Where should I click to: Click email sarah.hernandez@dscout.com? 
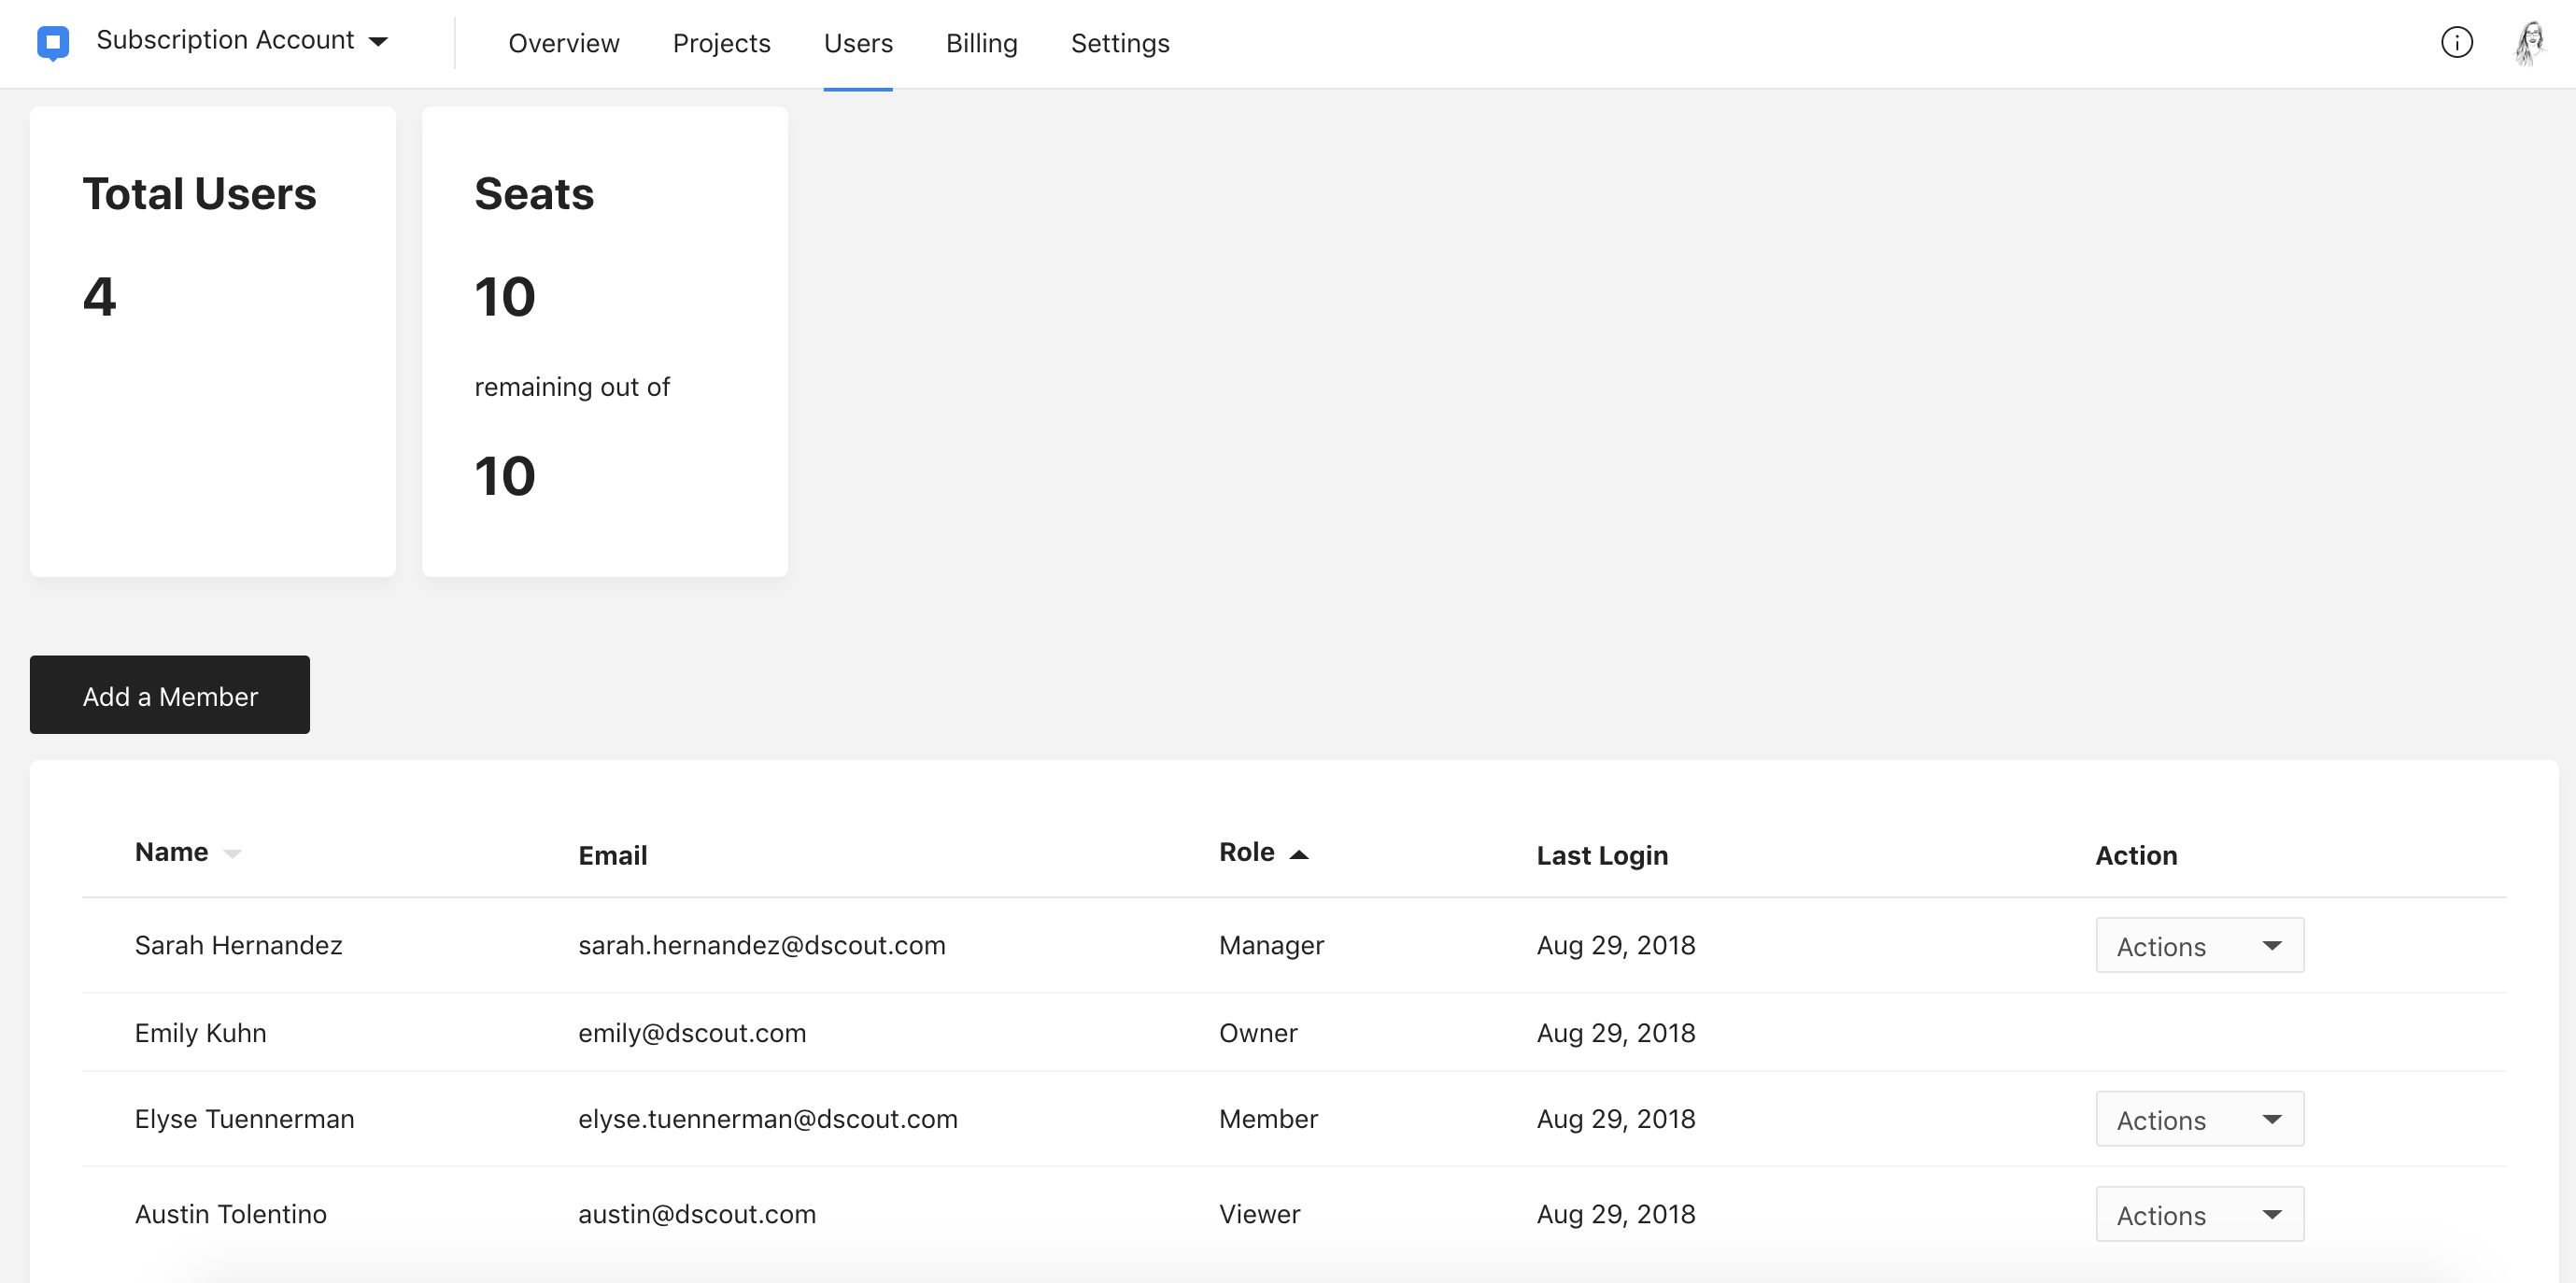click(x=762, y=945)
